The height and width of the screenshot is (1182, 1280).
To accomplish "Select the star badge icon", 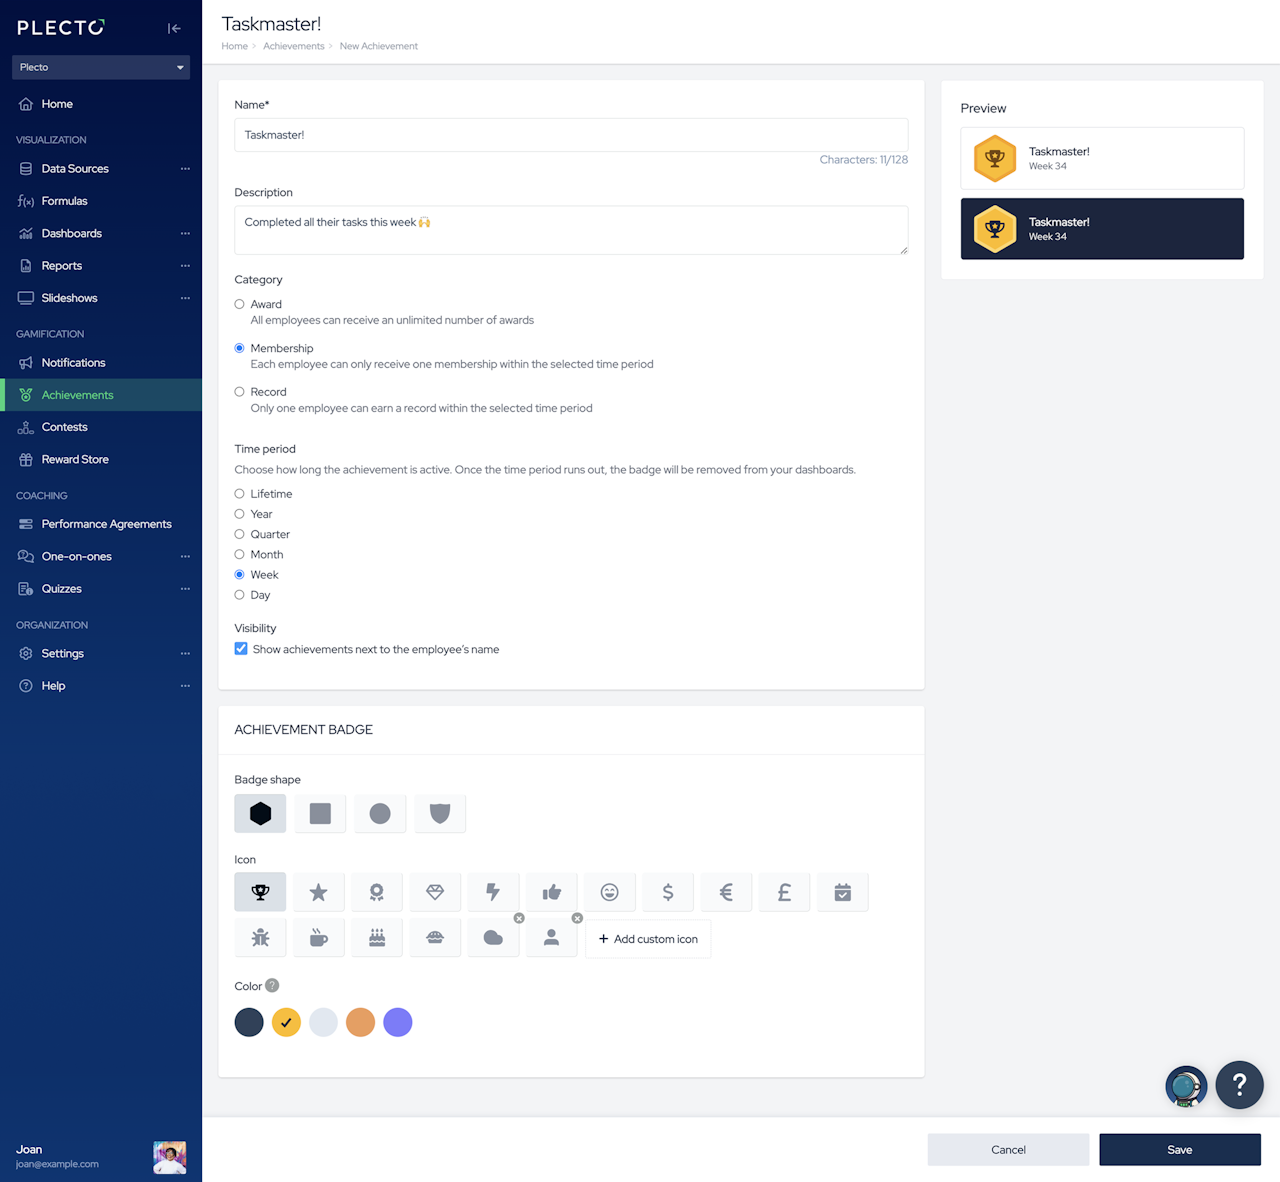I will [318, 892].
